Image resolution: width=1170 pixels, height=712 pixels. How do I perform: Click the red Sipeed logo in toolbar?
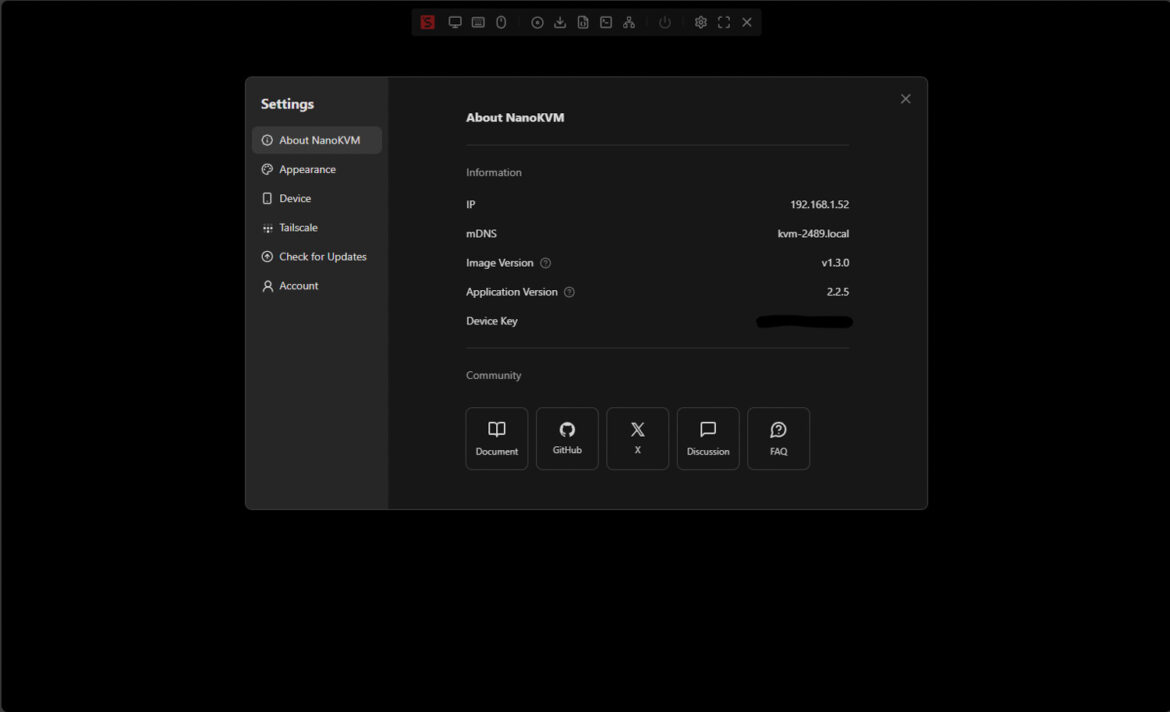click(x=428, y=22)
